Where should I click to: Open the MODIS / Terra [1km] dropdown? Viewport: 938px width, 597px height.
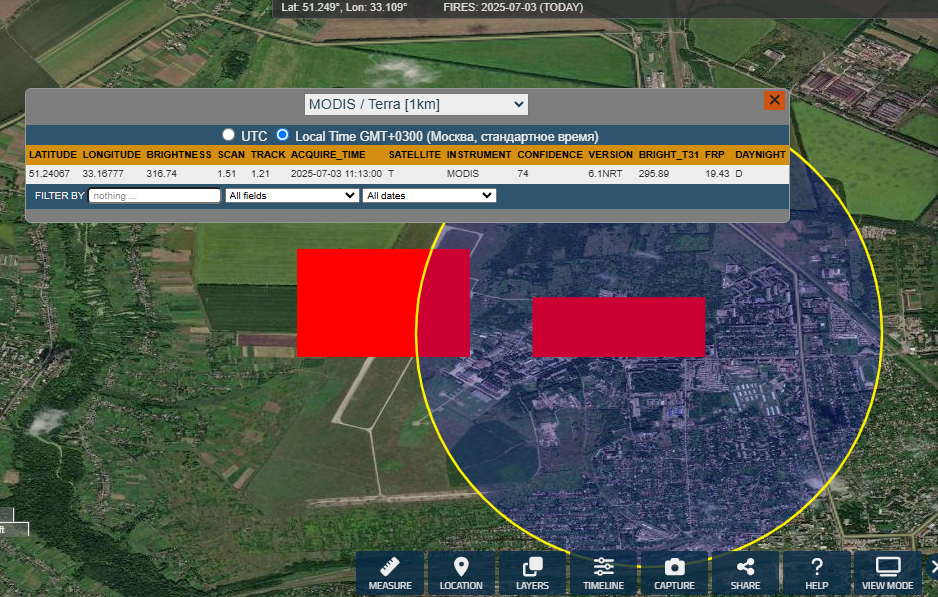point(416,104)
